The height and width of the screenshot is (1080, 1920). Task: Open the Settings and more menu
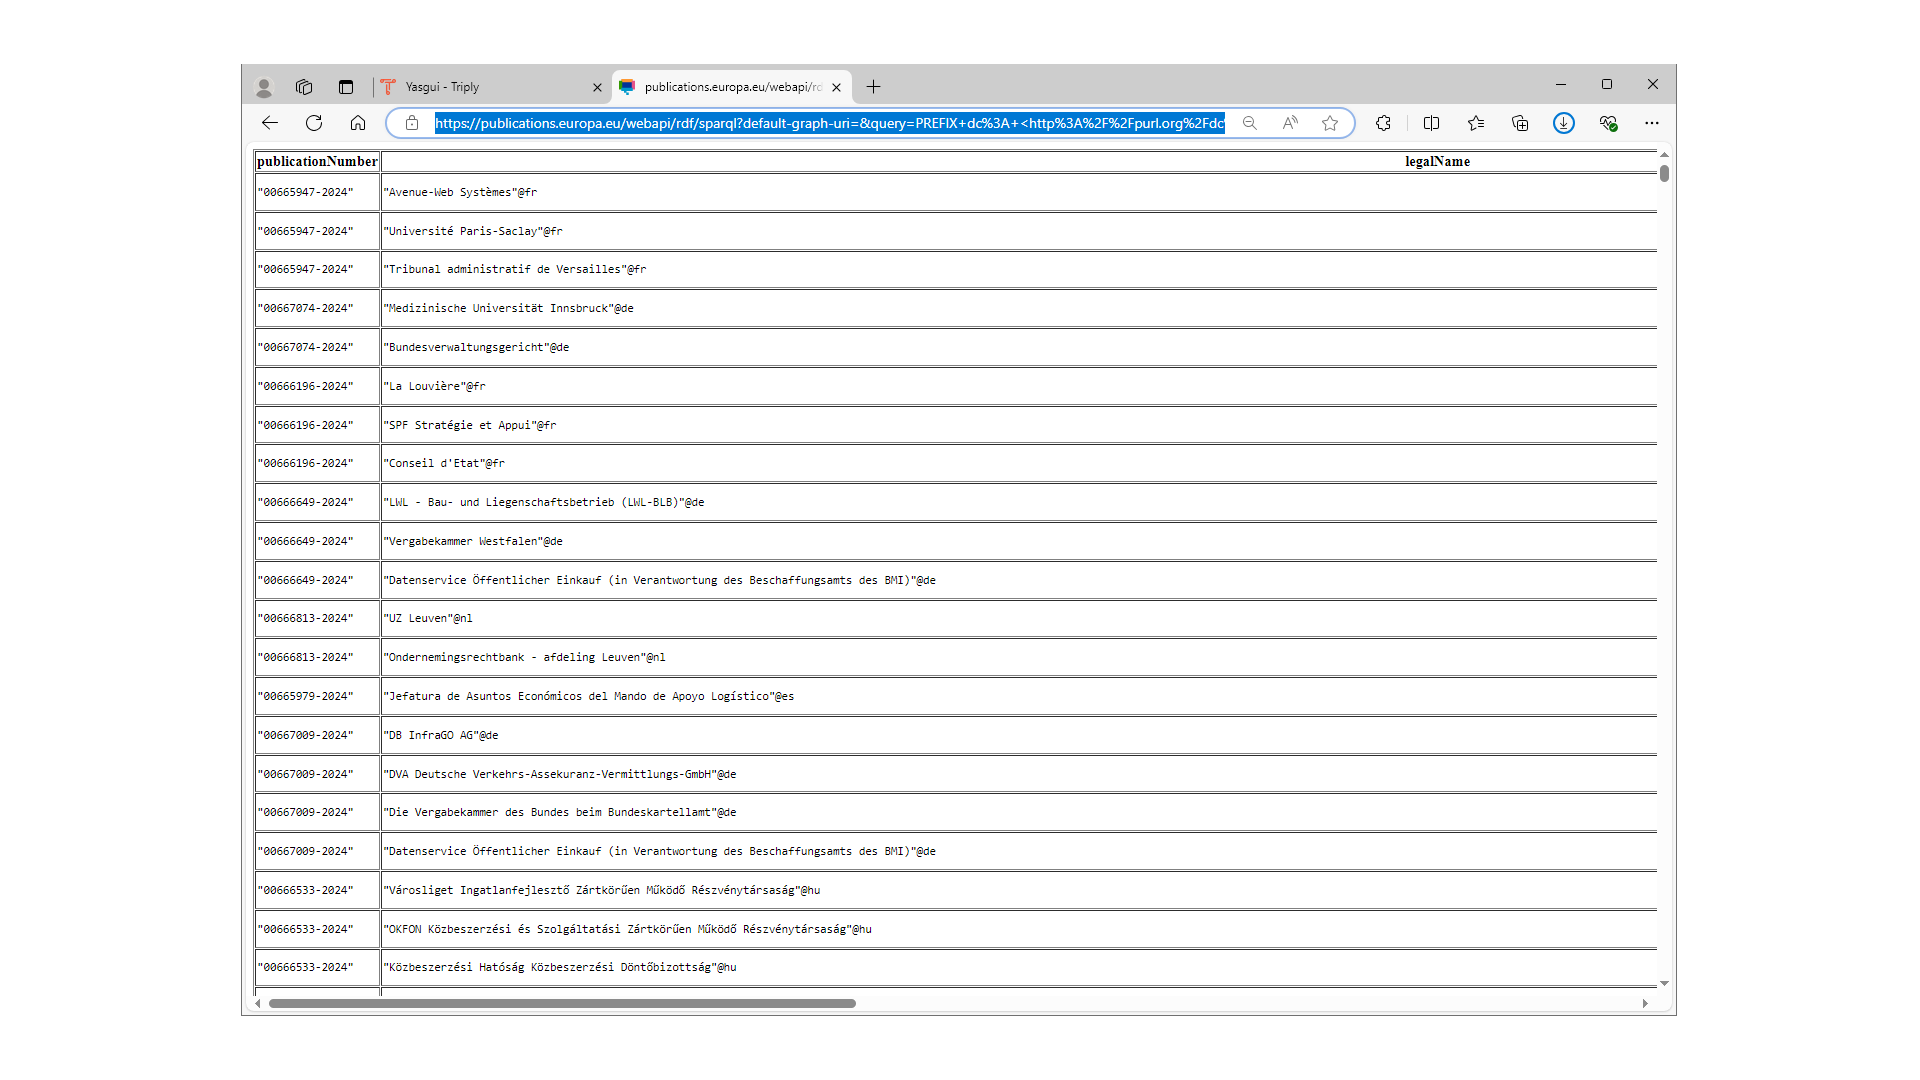pos(1652,123)
